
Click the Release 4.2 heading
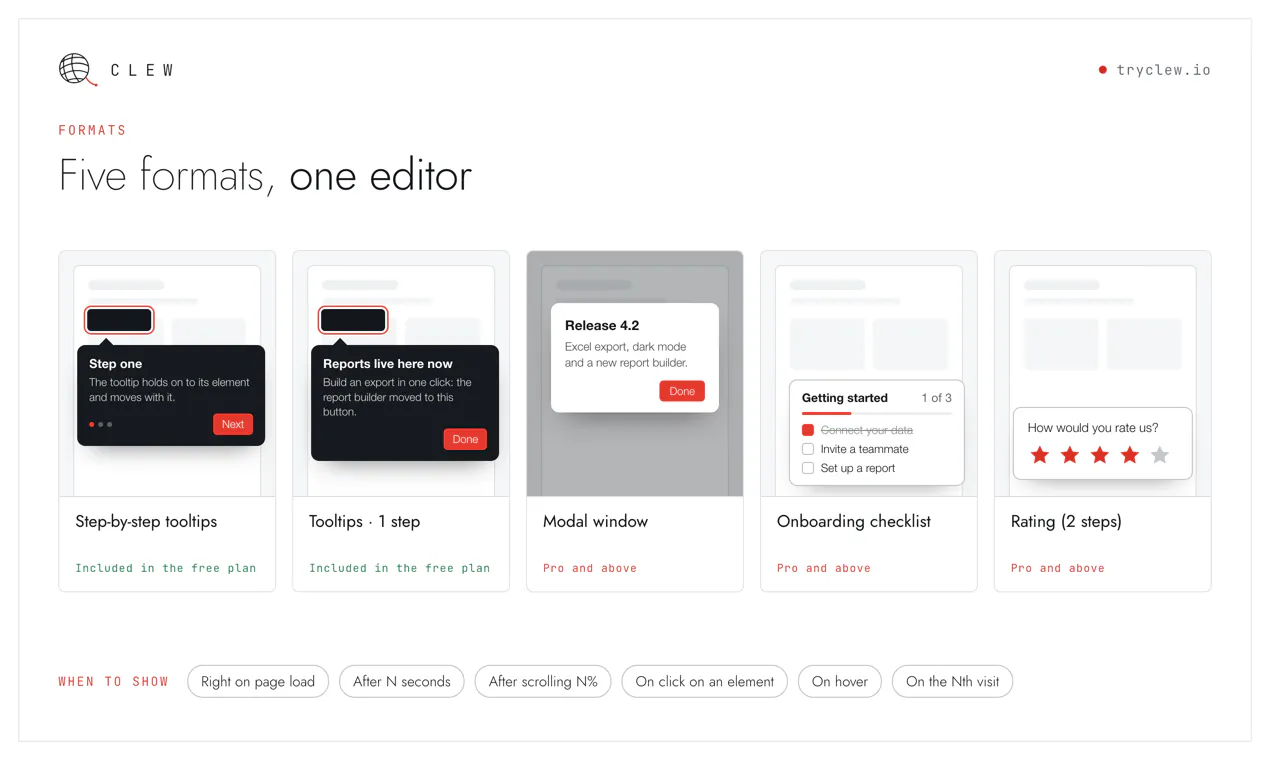(602, 325)
